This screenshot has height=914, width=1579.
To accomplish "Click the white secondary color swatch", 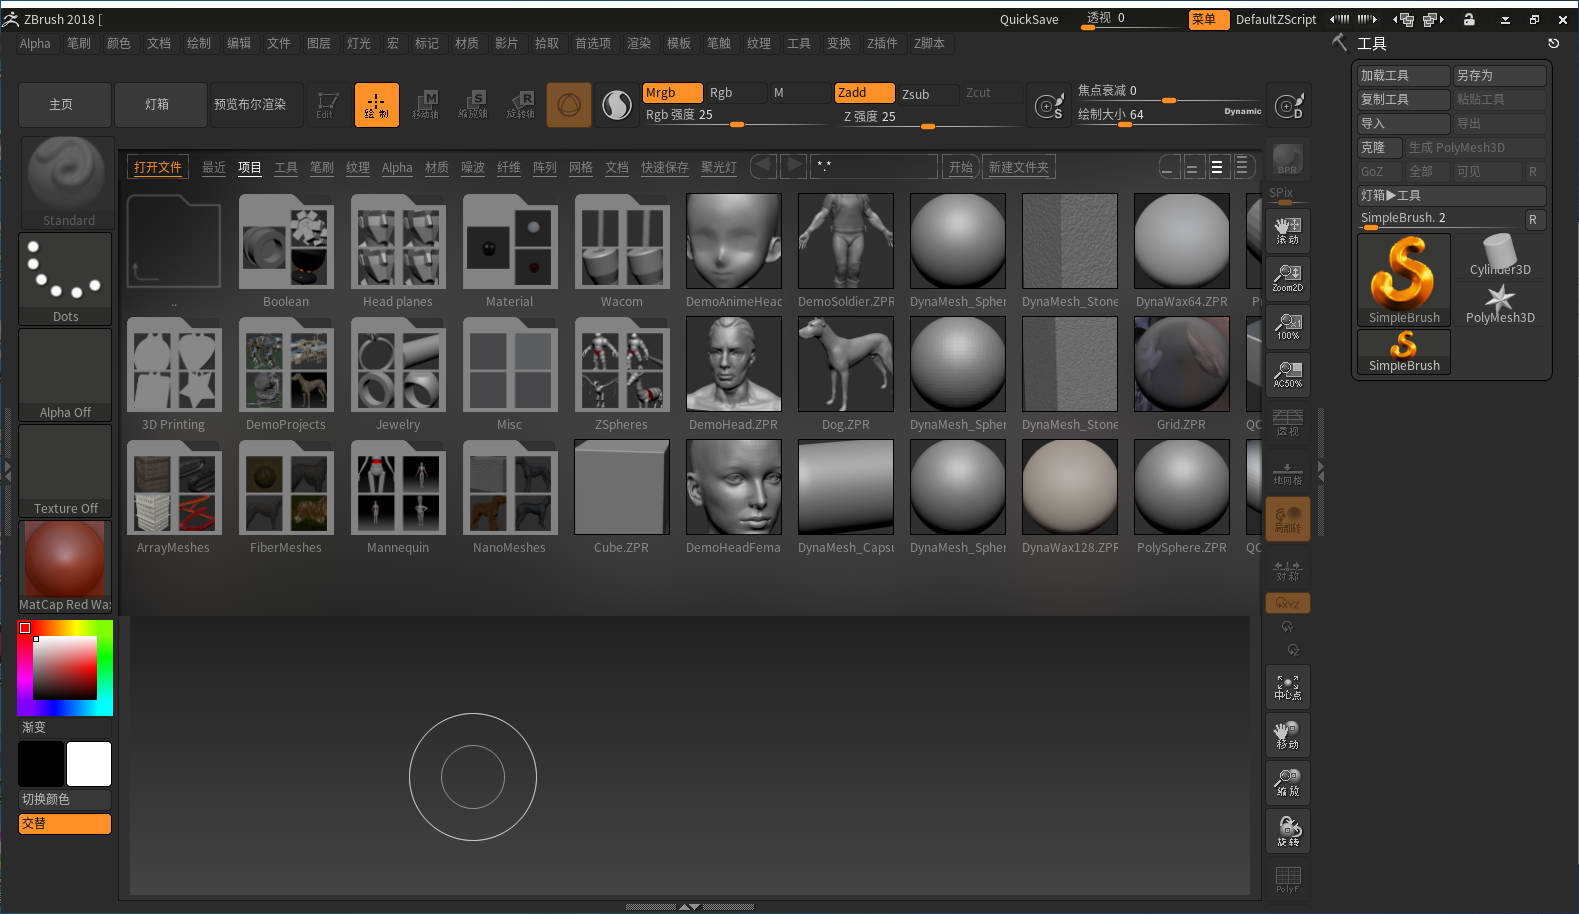I will (x=89, y=764).
